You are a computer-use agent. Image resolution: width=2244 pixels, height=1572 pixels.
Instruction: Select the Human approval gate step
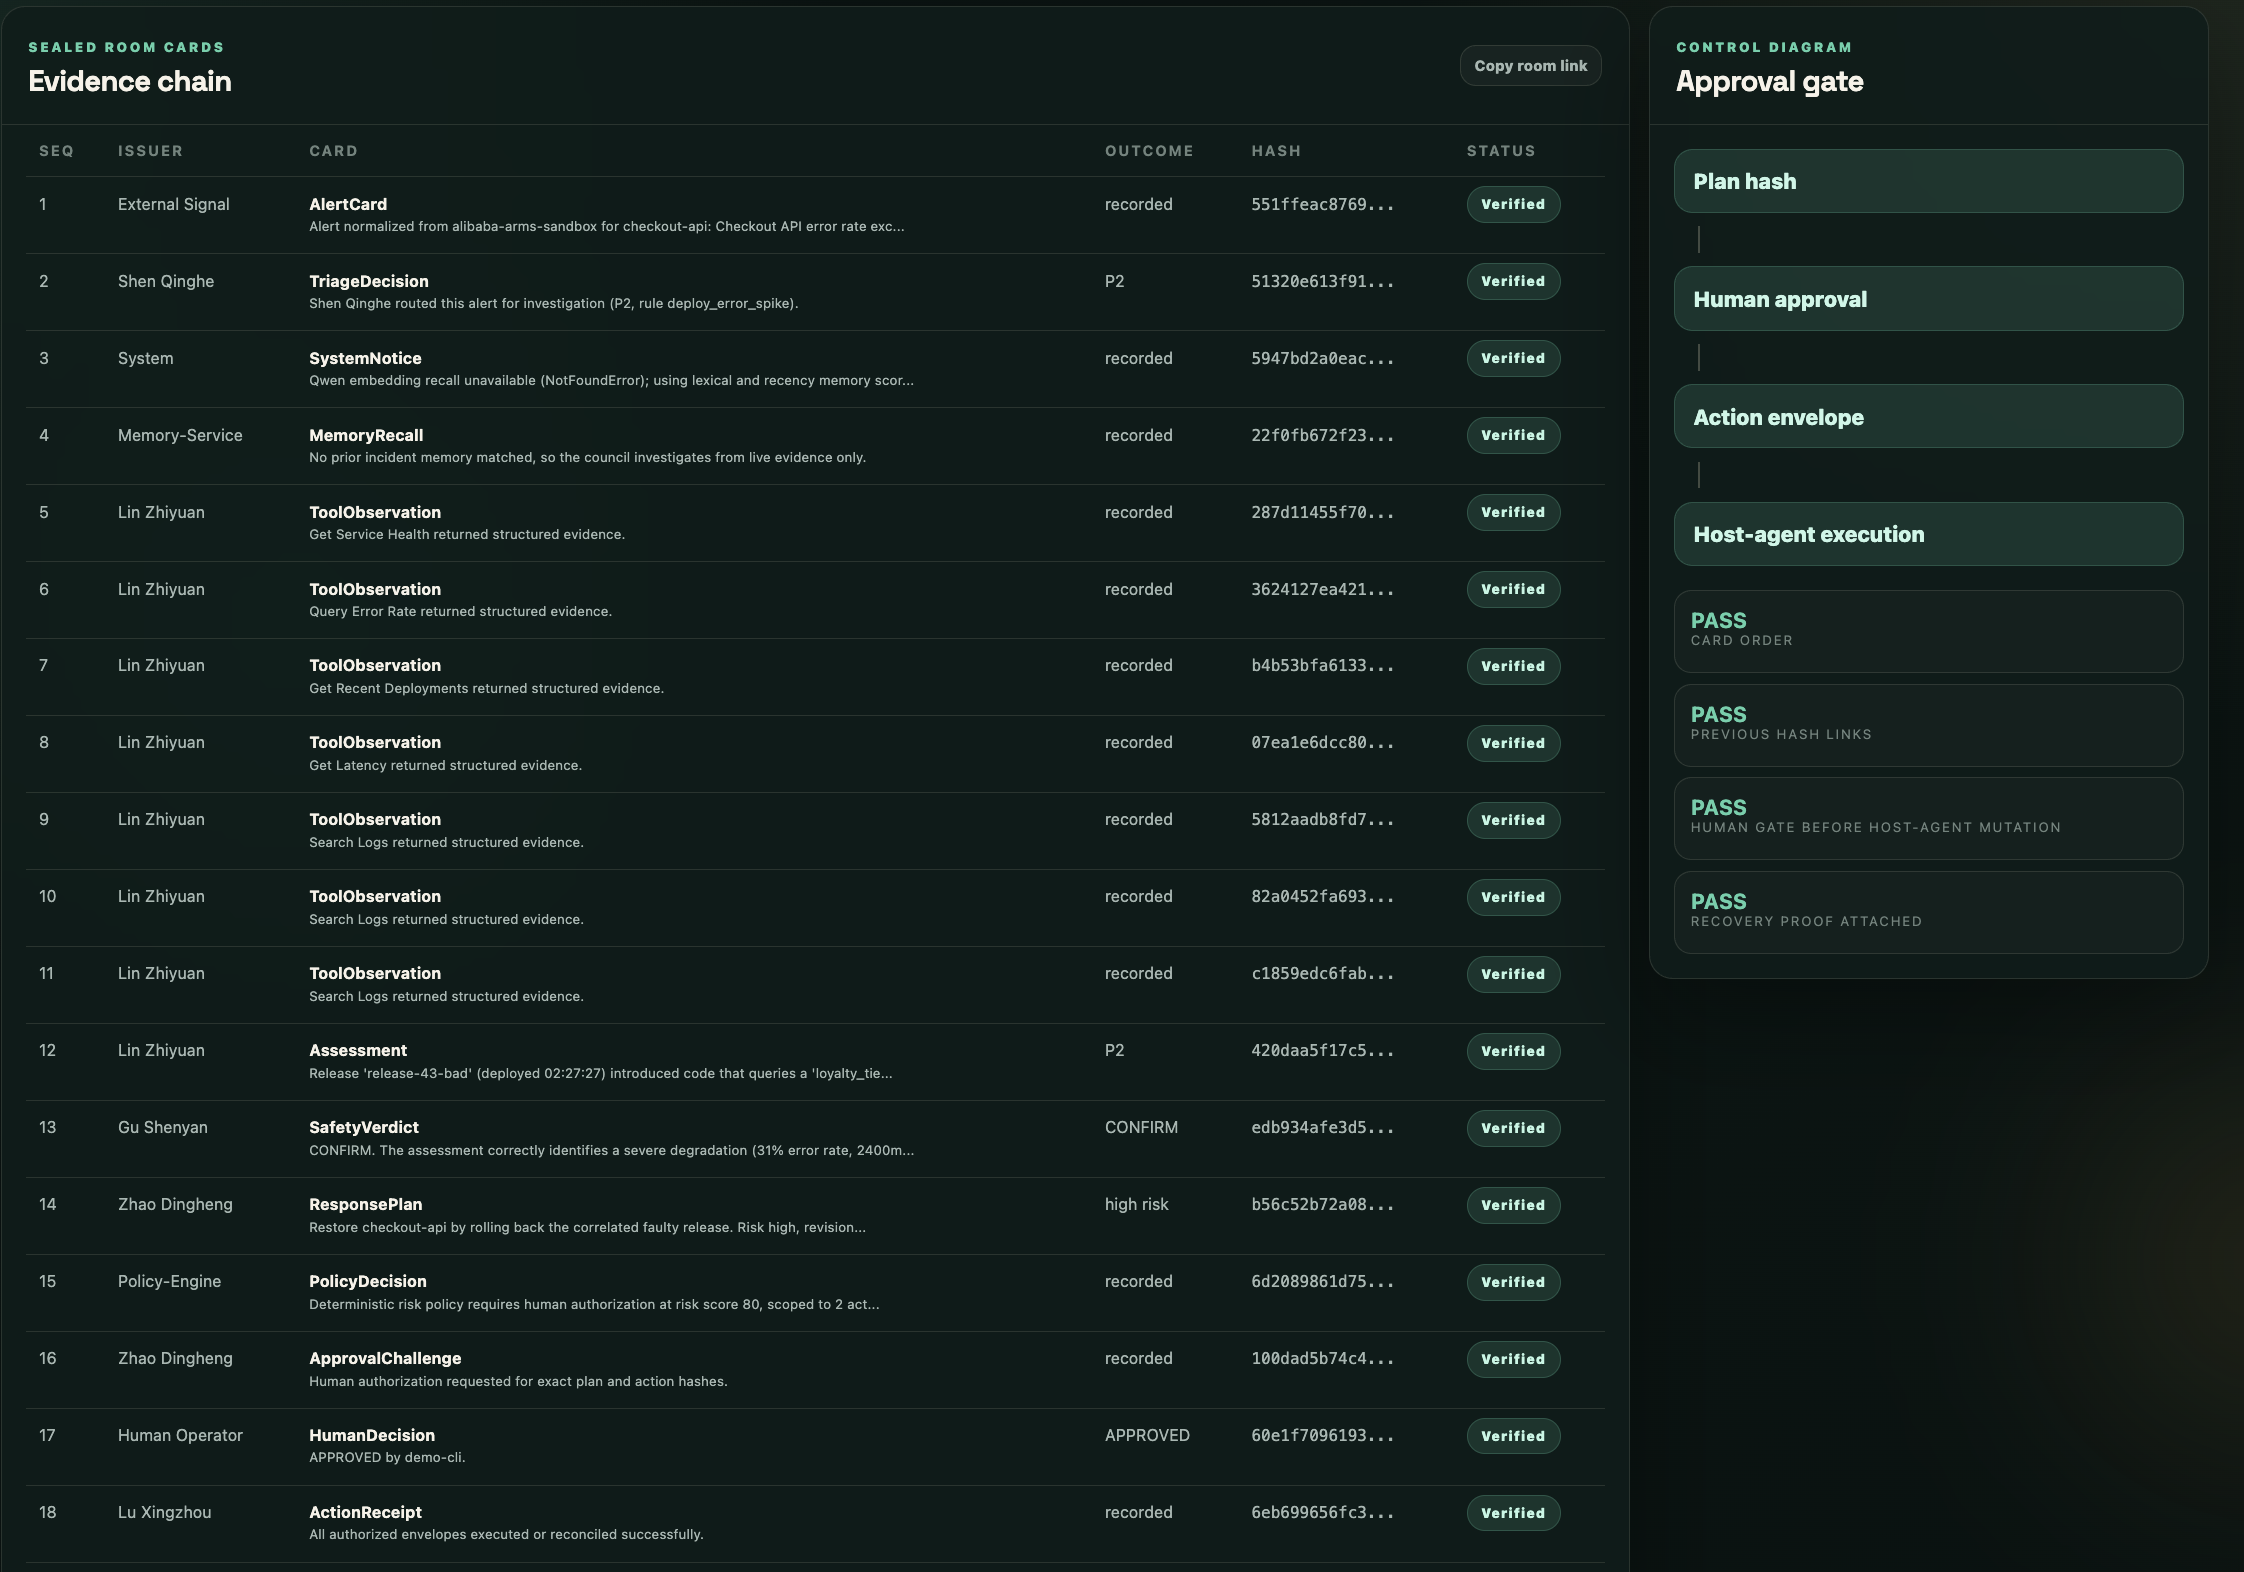[x=1928, y=299]
